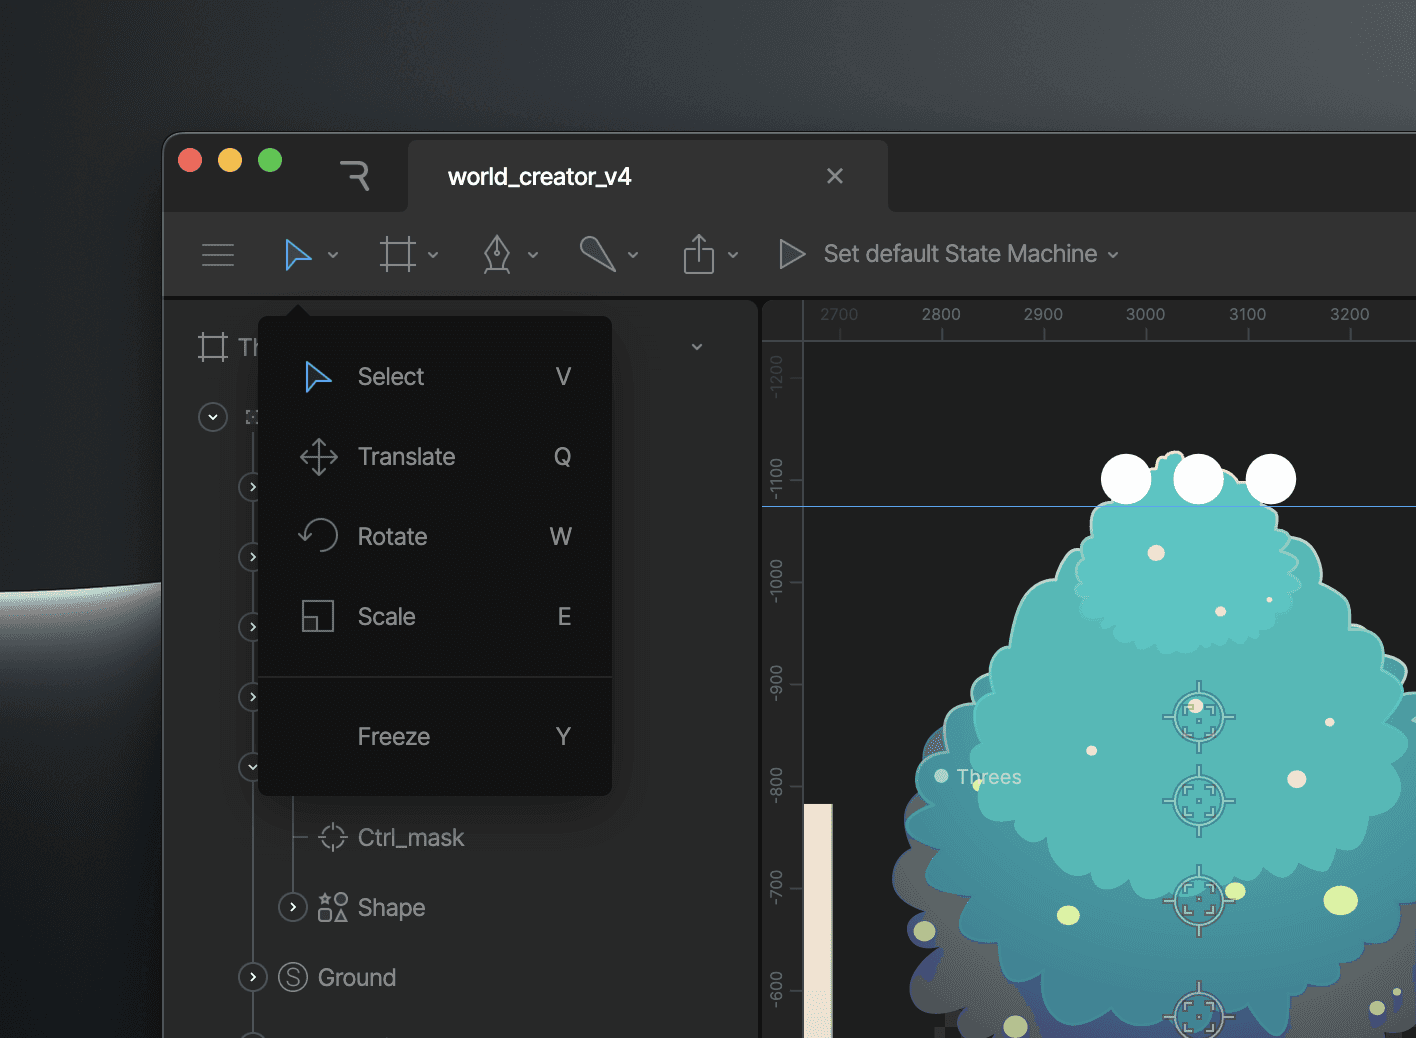The image size is (1416, 1038).
Task: Close the world_creator_v4 tab
Action: tap(835, 176)
